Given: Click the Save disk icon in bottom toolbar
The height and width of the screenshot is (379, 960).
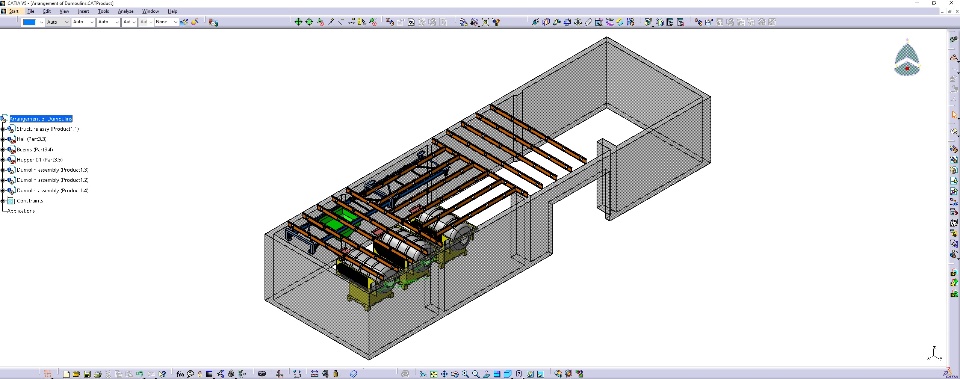Looking at the screenshot, I should tap(87, 373).
